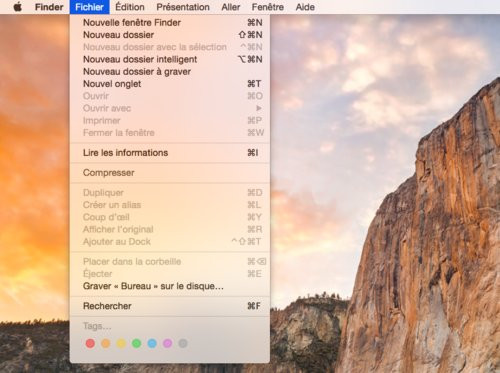
Task: Open the Apple menu icon
Action: tap(18, 7)
